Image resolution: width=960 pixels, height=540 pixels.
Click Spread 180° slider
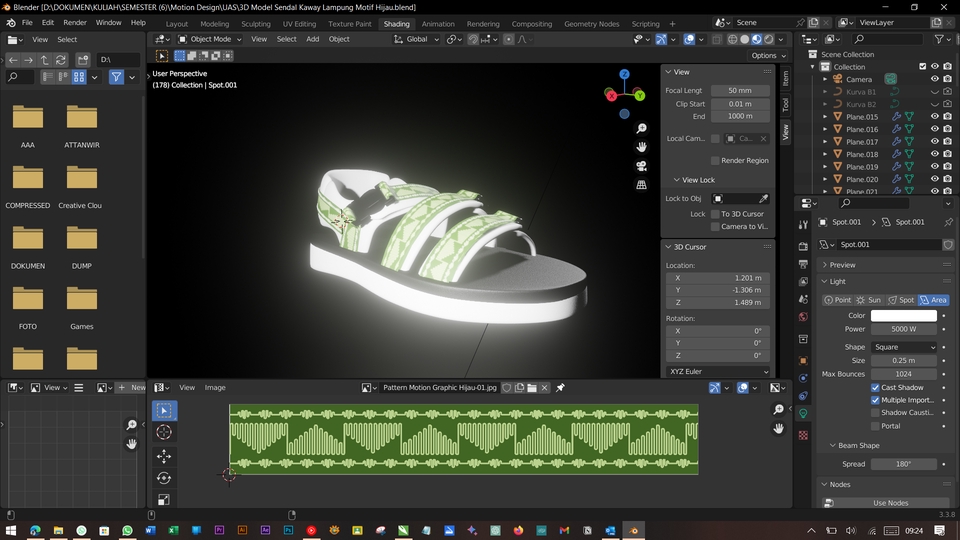[904, 464]
